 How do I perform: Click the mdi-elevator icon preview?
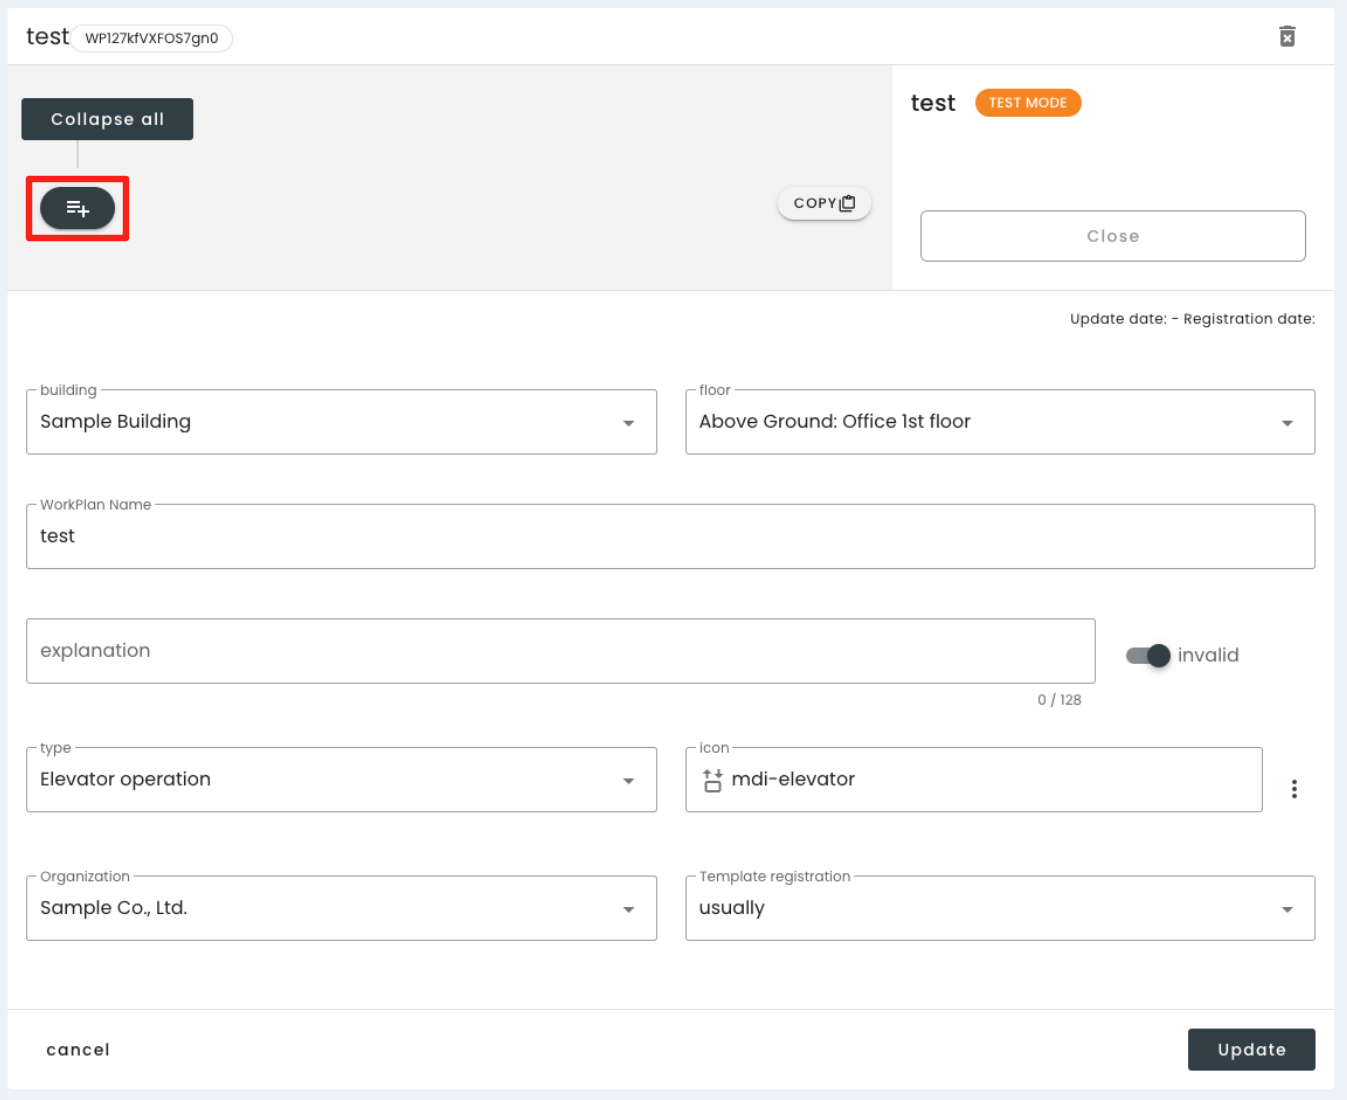[x=712, y=780]
